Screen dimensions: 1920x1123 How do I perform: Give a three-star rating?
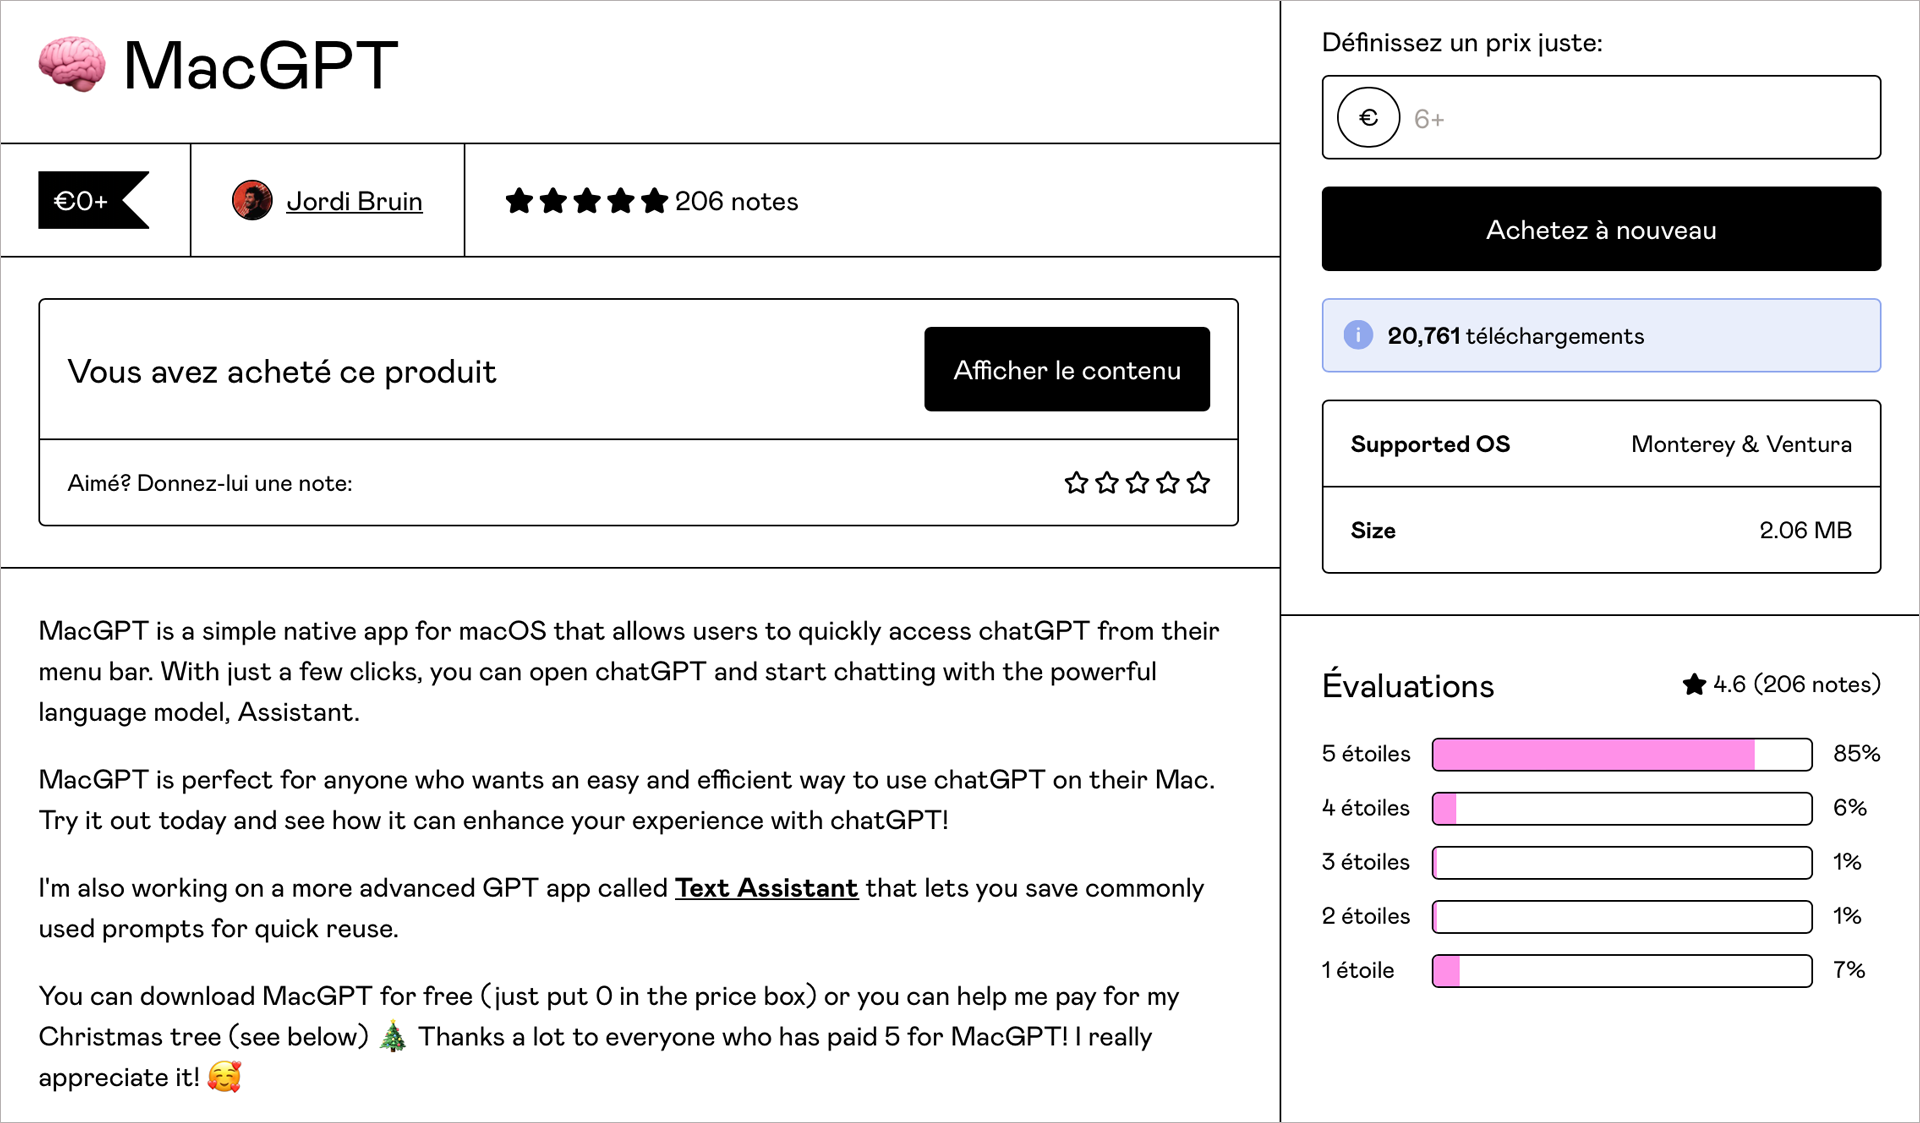coord(1137,483)
